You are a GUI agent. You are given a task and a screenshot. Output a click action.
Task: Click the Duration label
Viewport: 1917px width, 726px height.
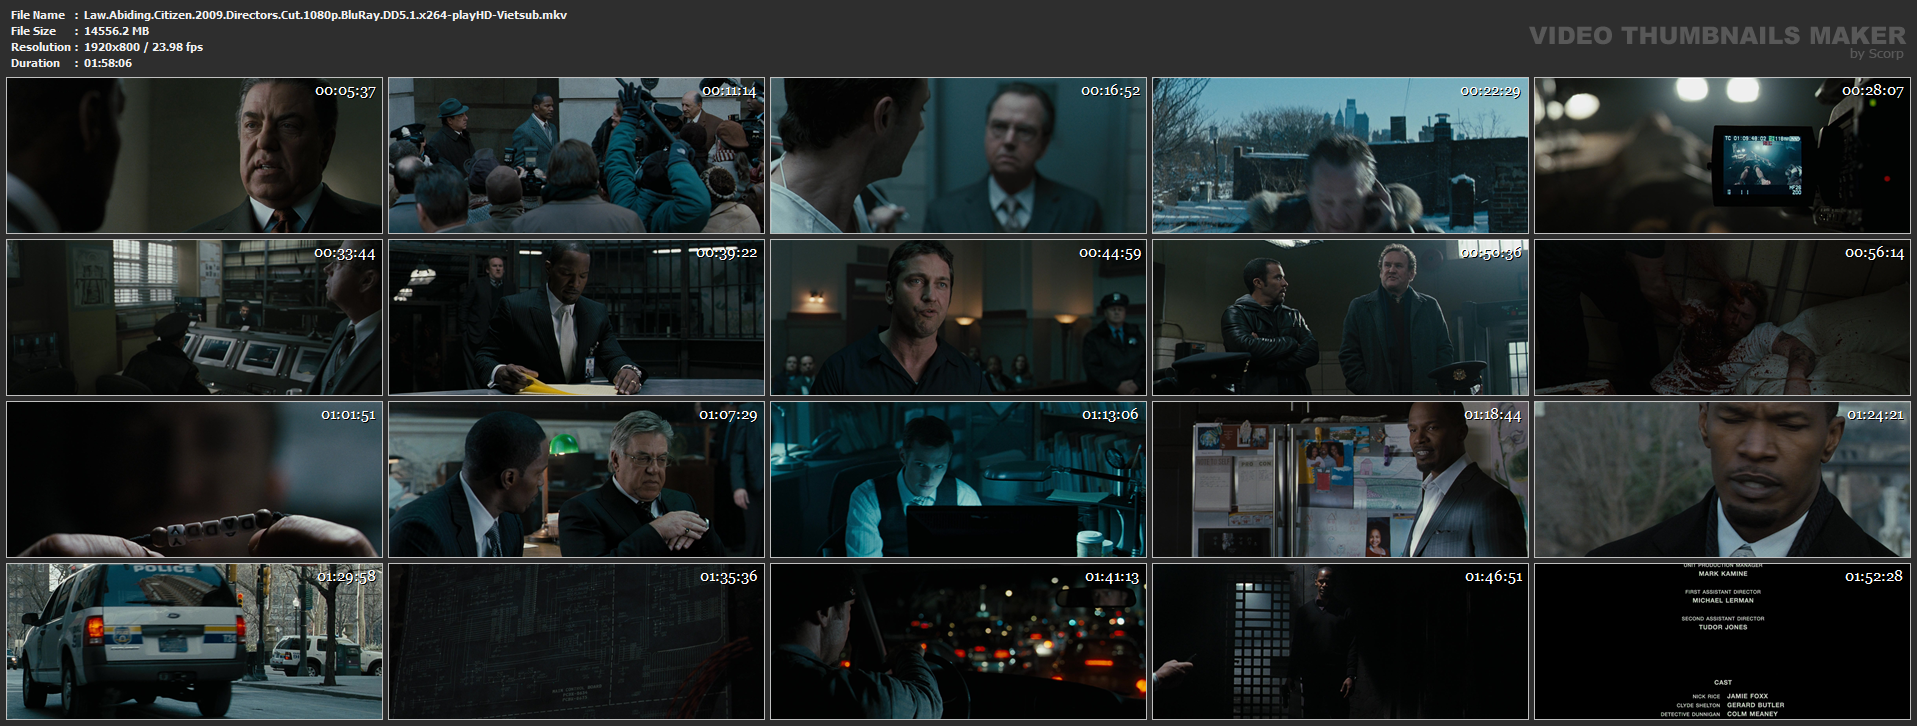36,63
